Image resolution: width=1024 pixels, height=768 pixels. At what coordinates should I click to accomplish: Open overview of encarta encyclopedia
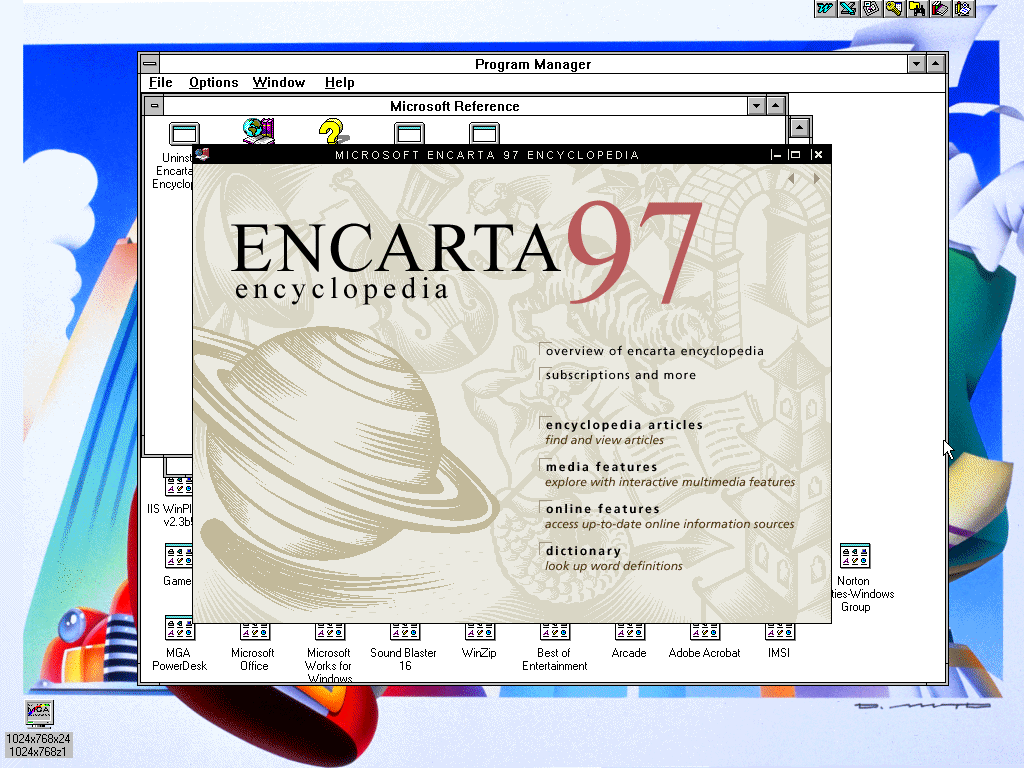(654, 351)
